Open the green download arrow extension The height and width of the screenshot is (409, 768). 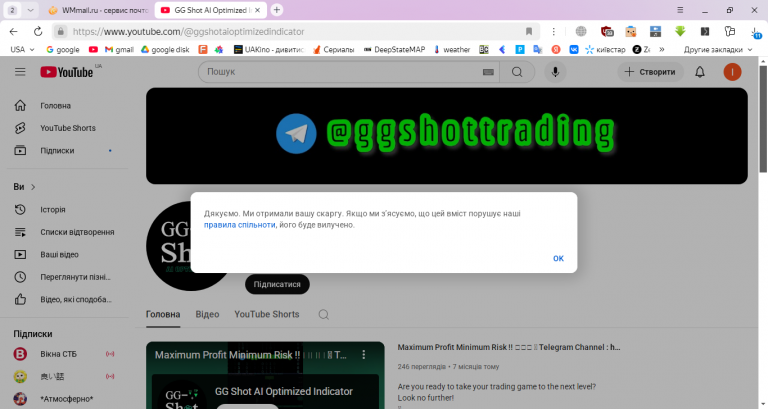tap(680, 31)
